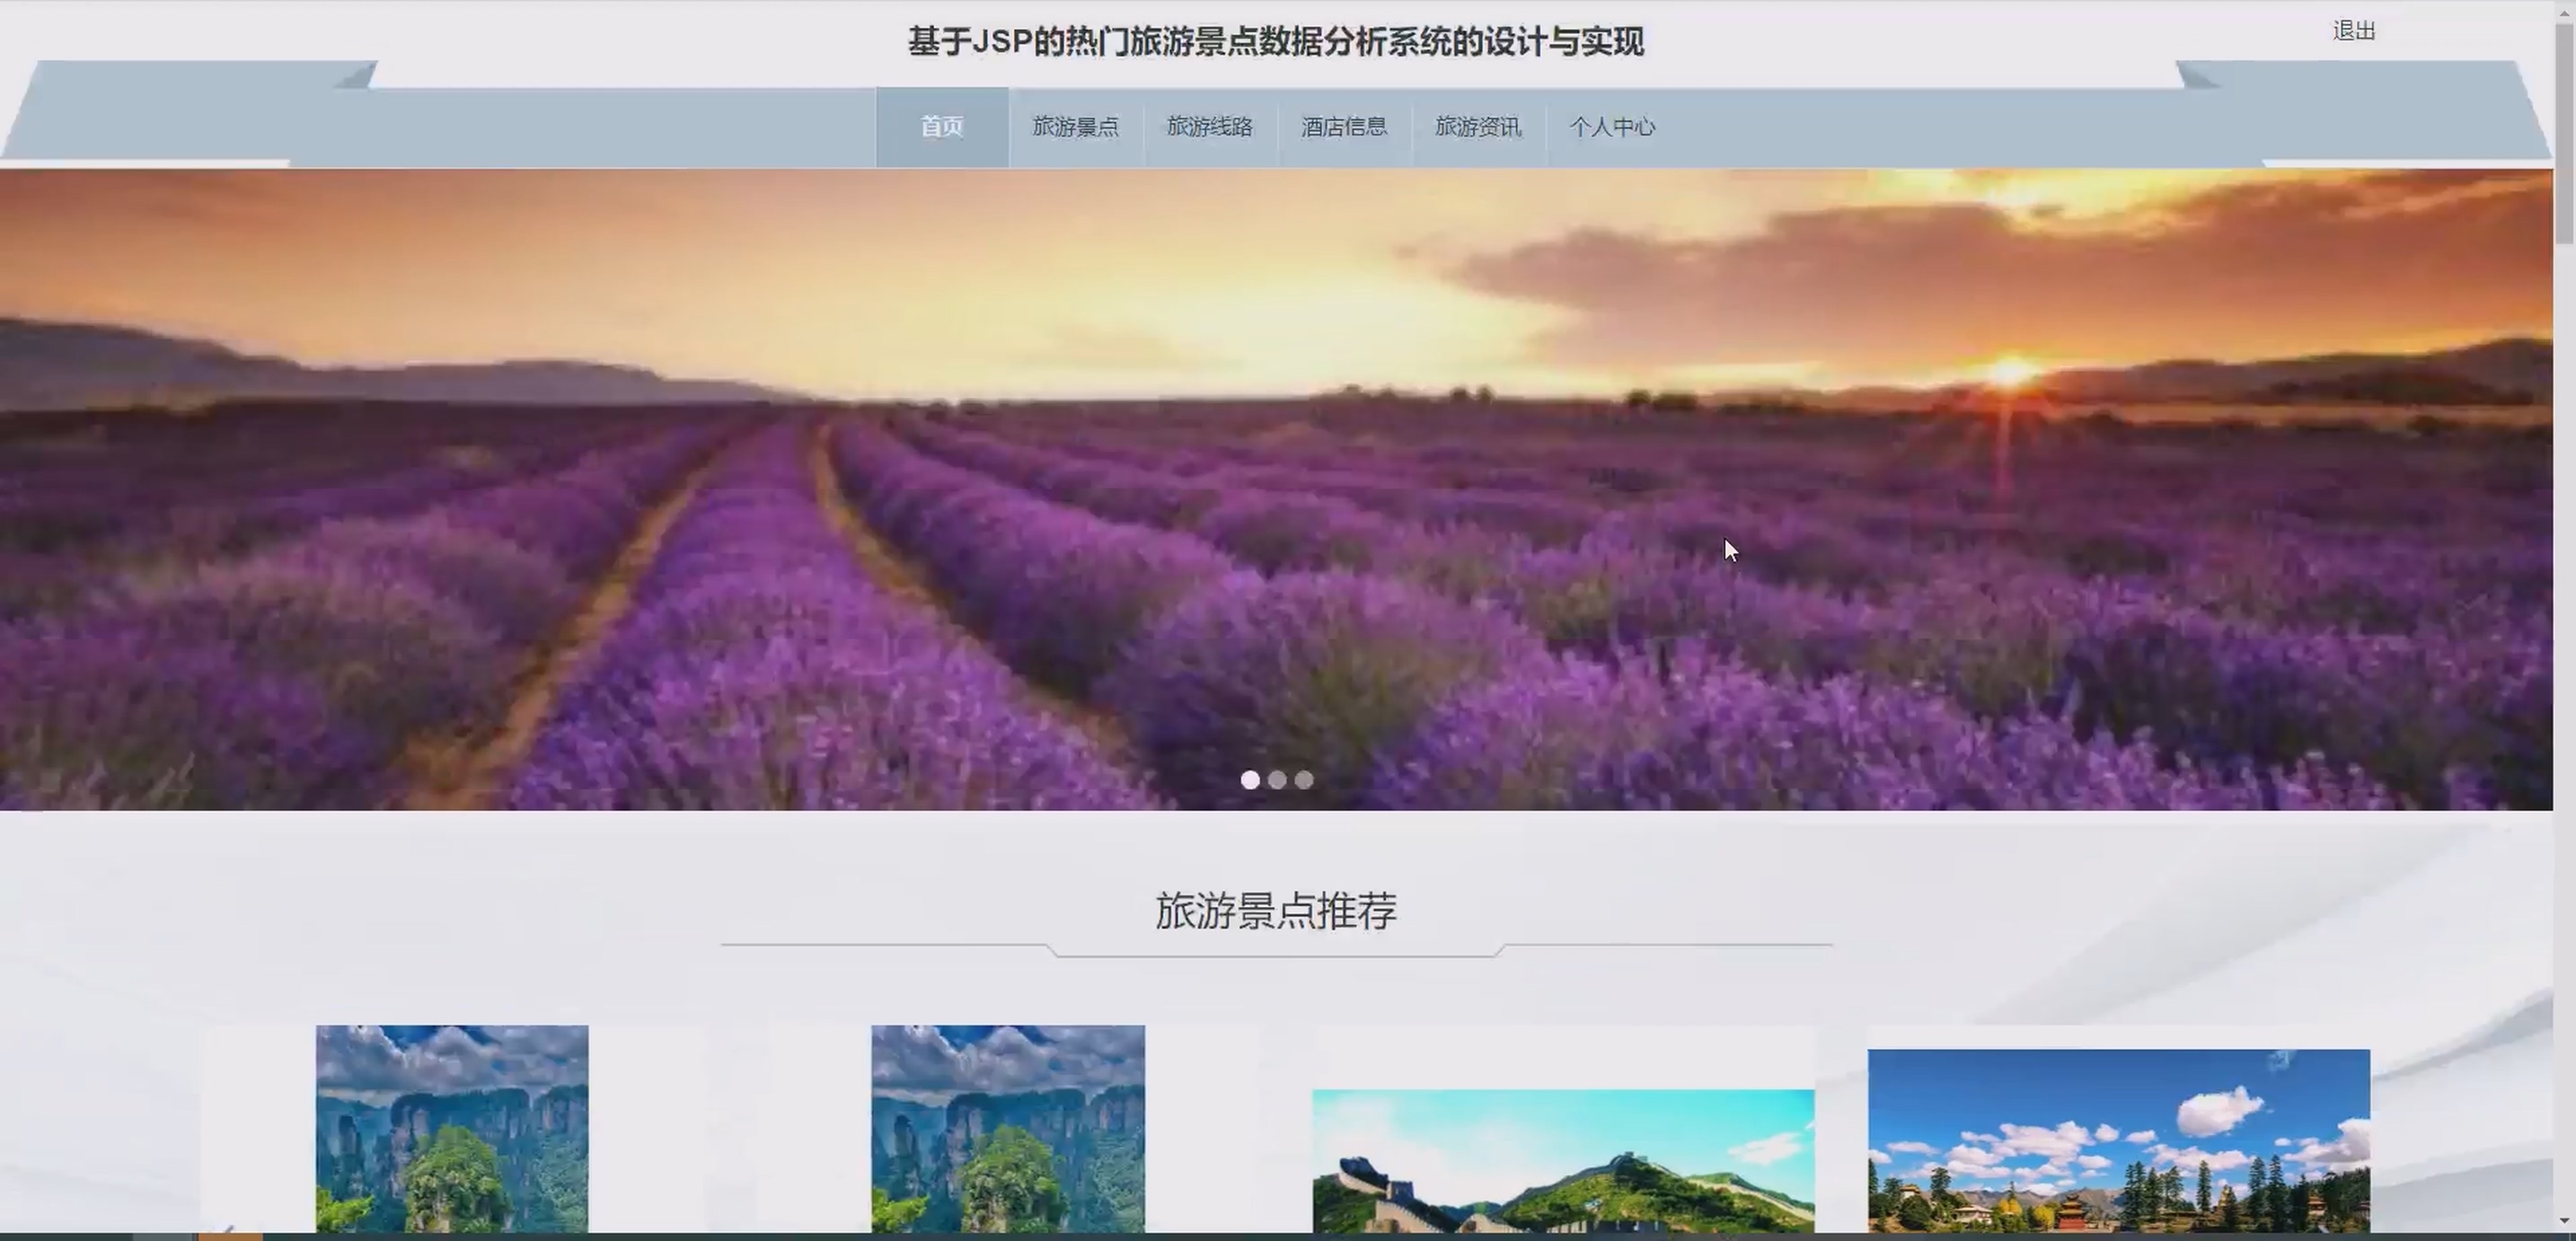Open the Great Wall attraction thumbnail
The image size is (2576, 1241).
(x=1562, y=1160)
